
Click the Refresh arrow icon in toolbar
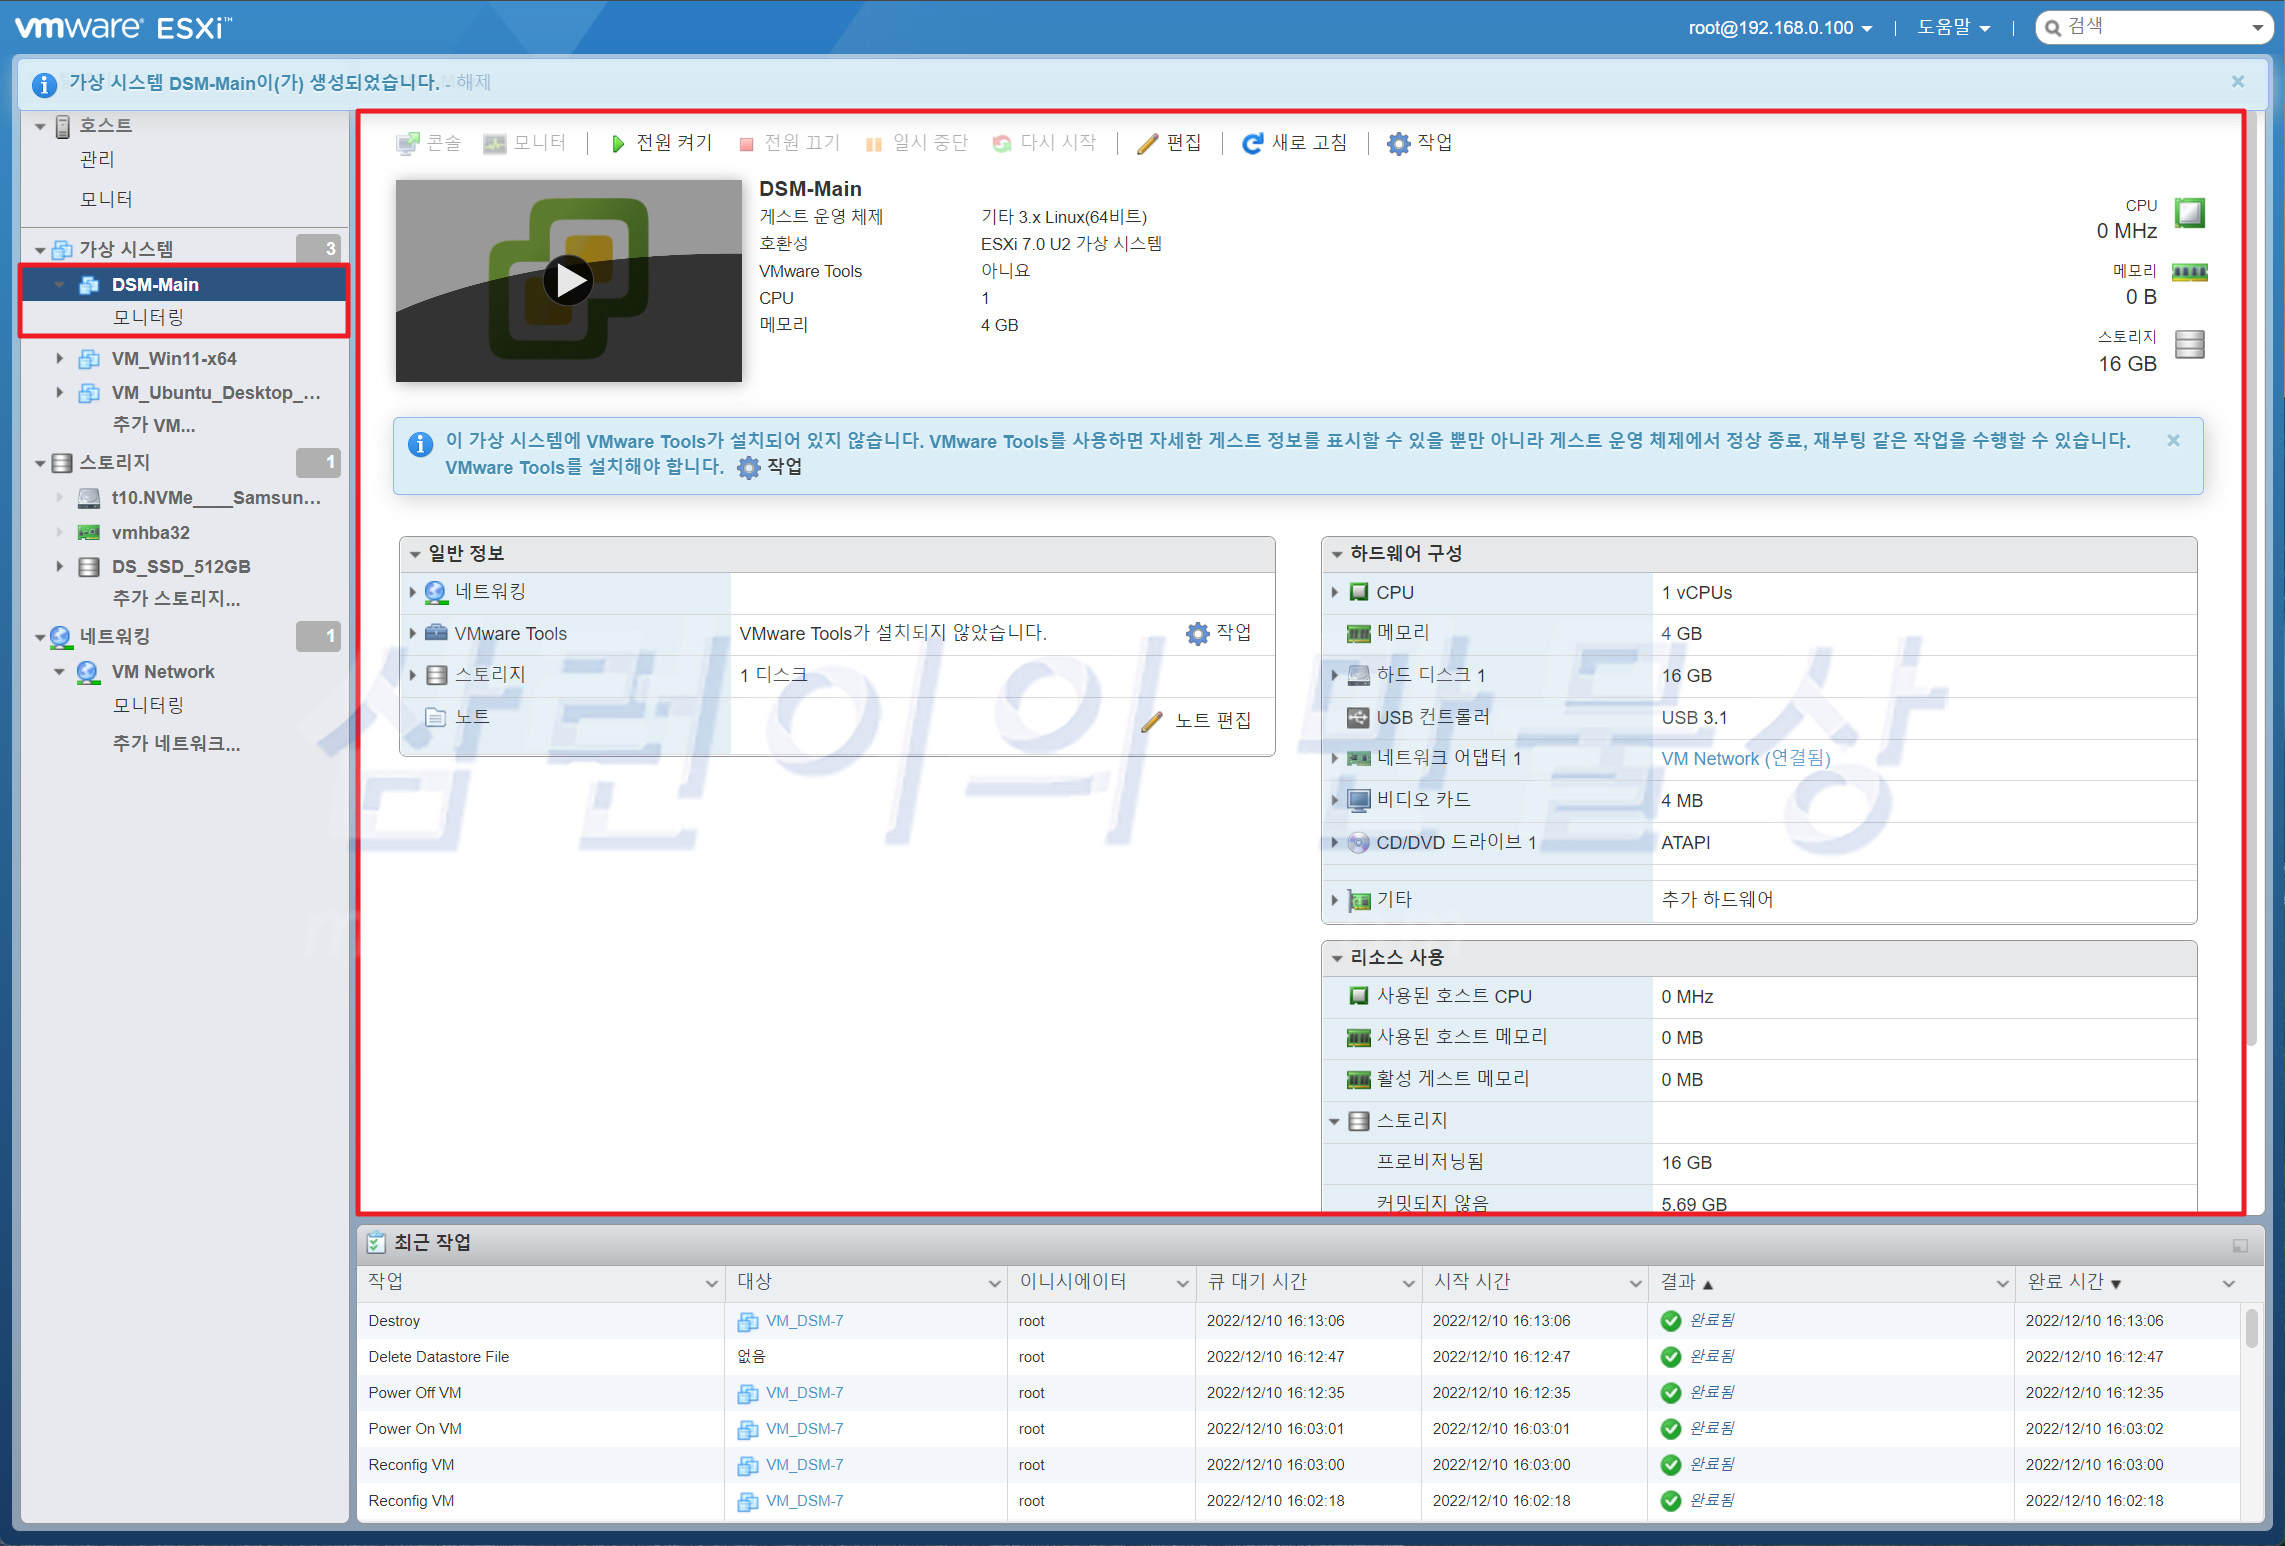click(x=1252, y=143)
